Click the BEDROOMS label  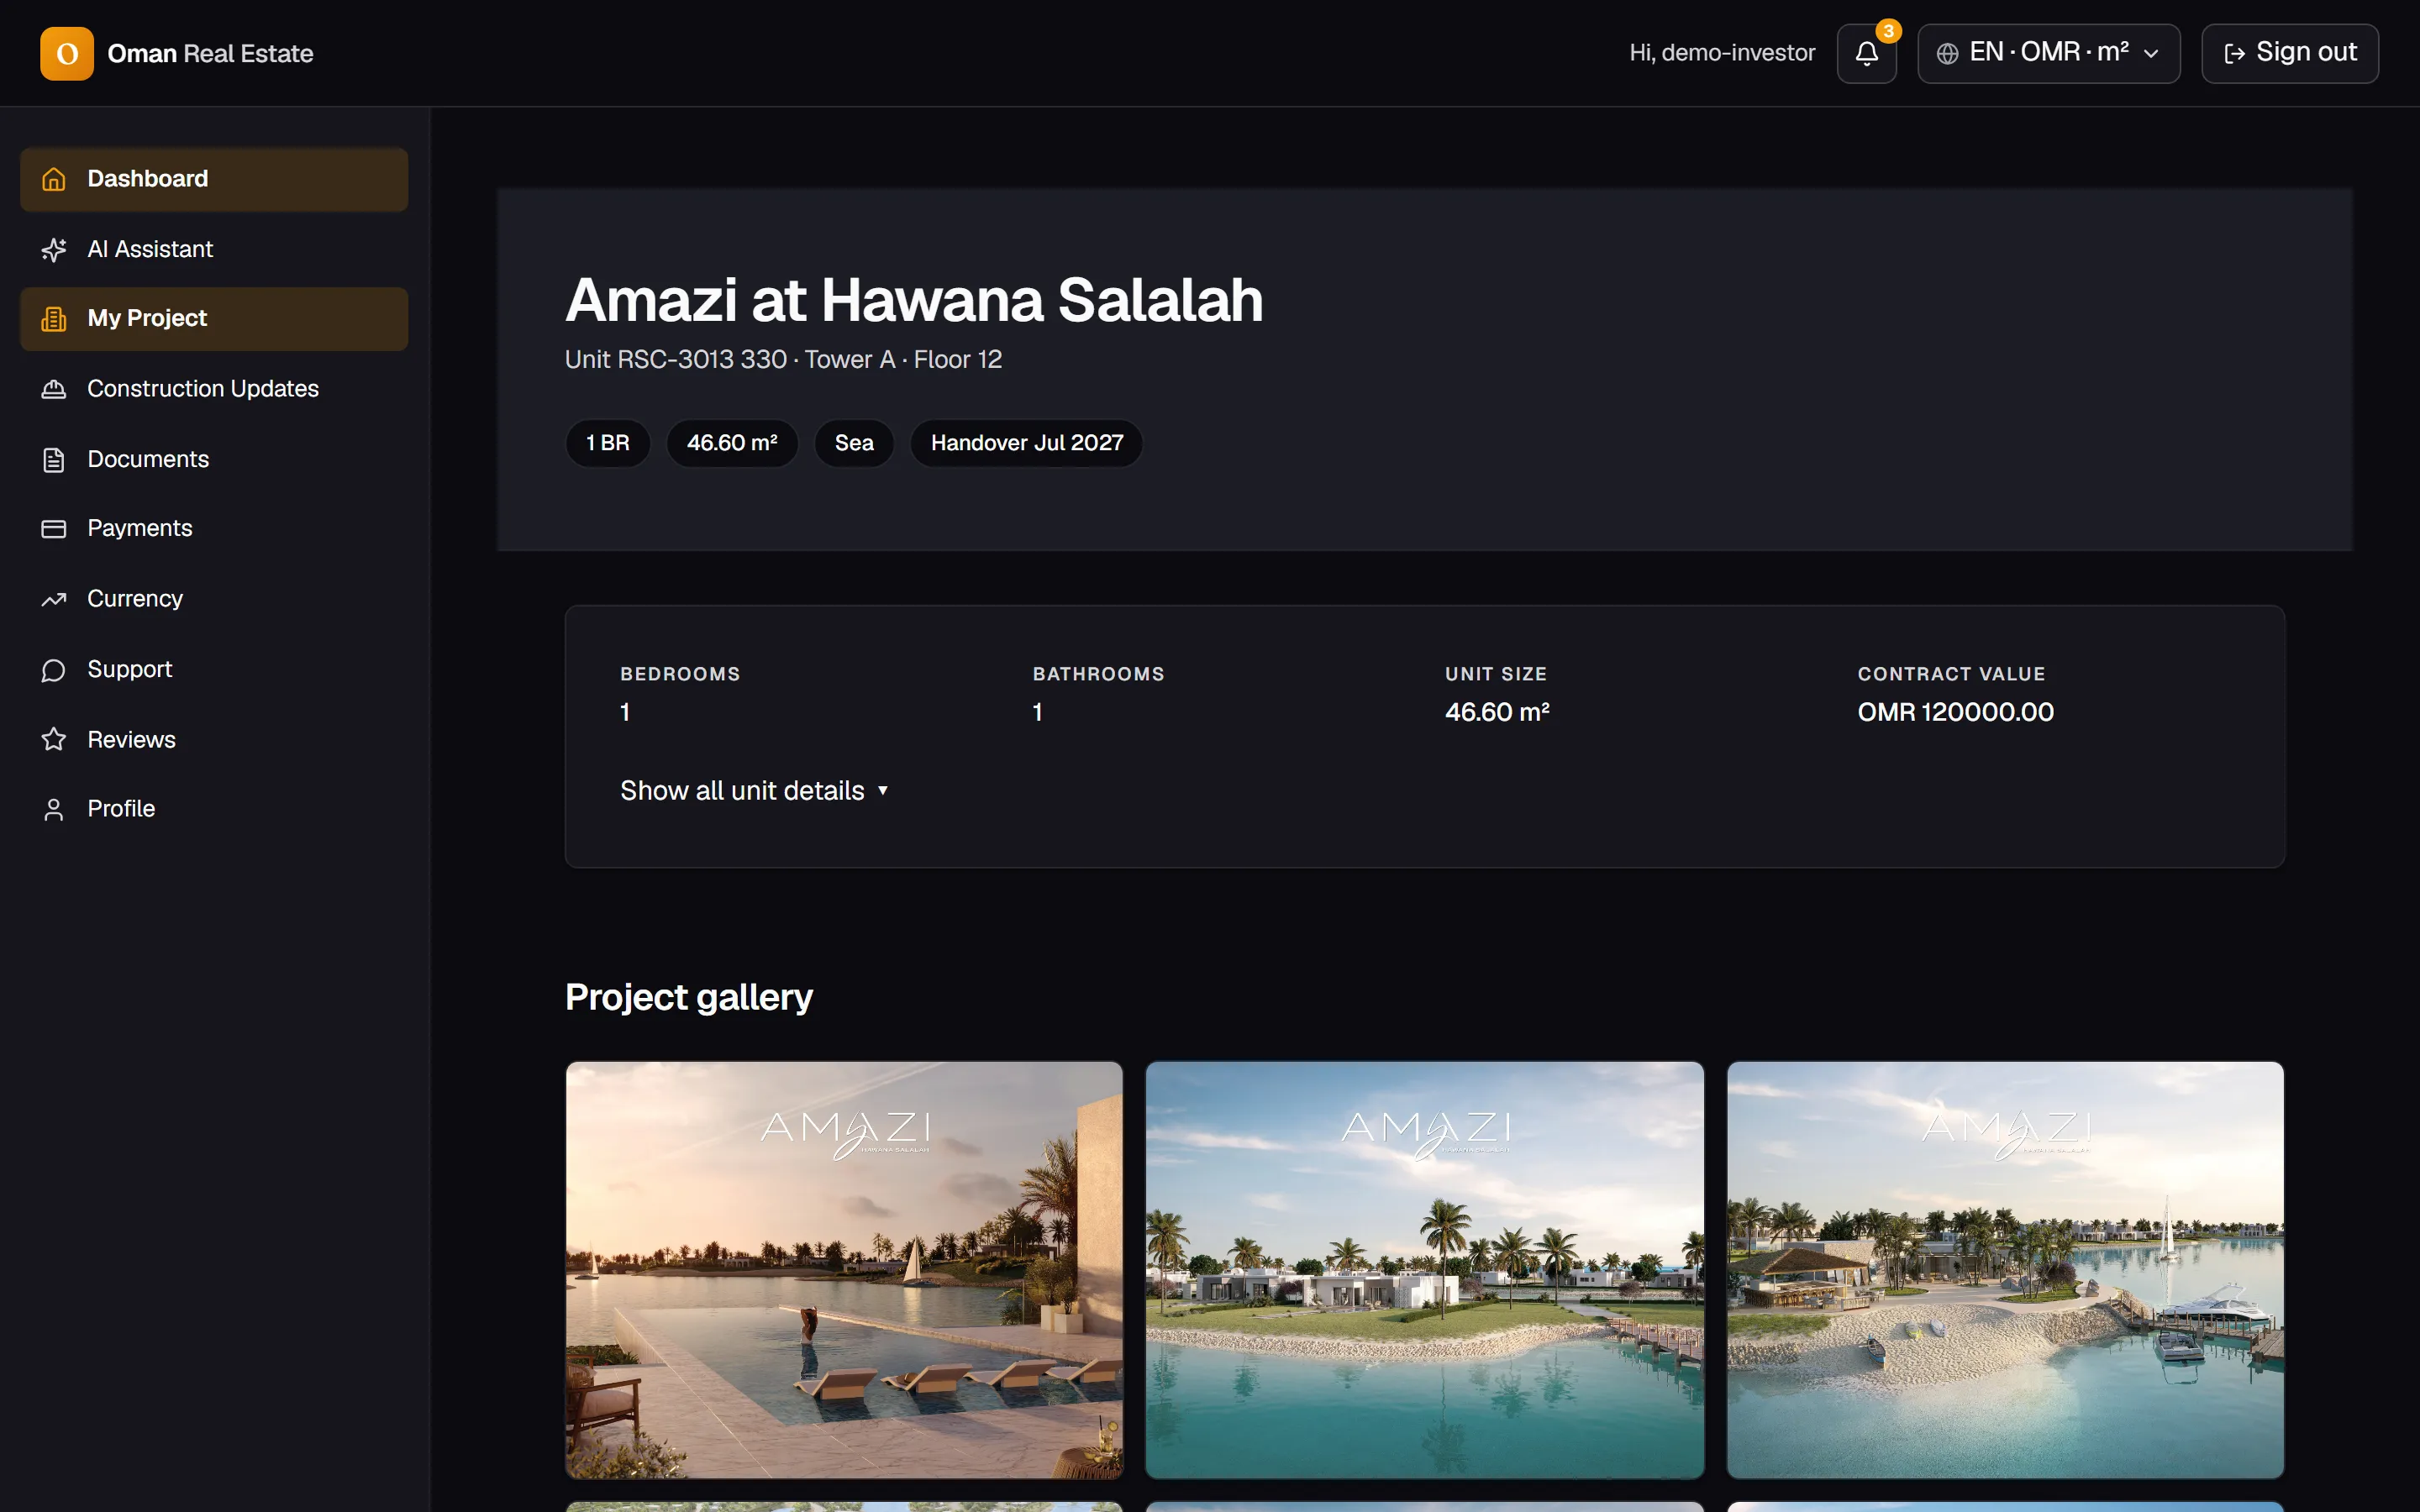coord(680,674)
